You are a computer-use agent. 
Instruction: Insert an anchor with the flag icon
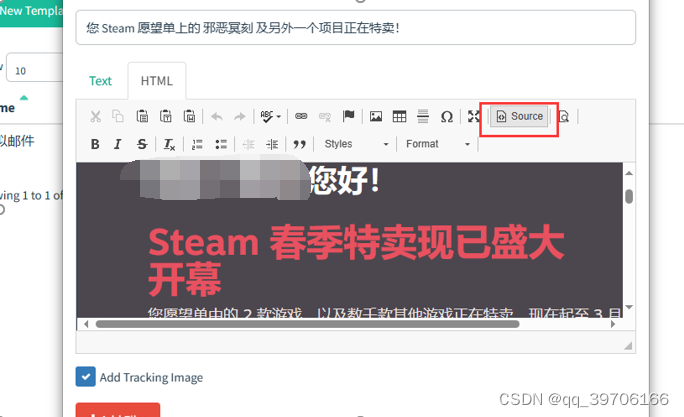[349, 116]
